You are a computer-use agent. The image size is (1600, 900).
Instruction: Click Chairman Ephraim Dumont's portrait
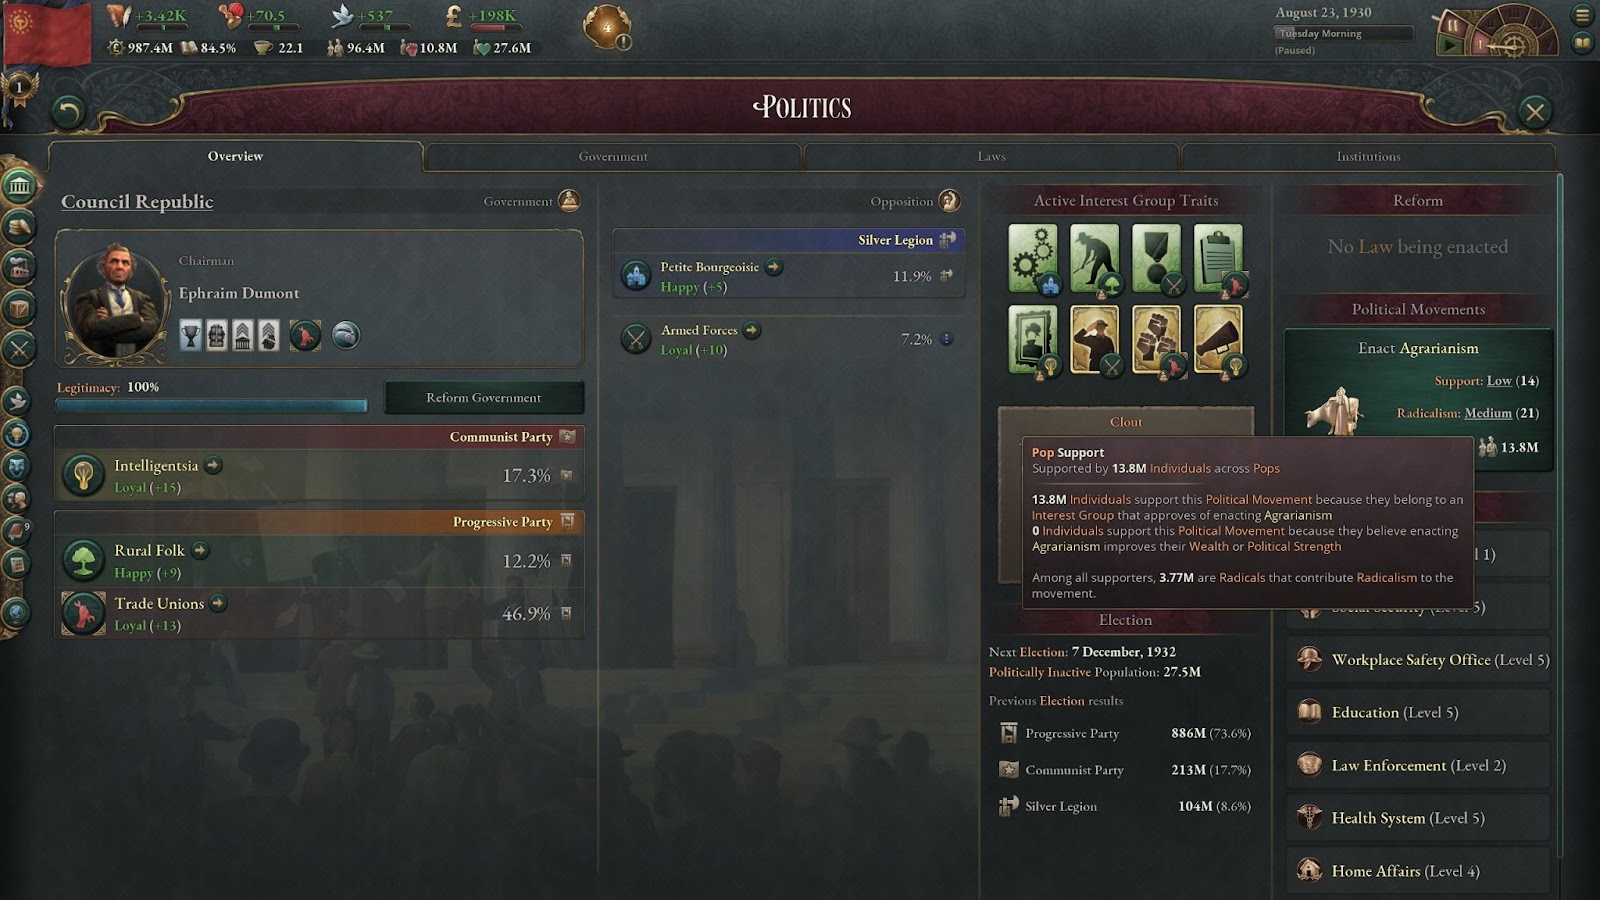point(115,301)
